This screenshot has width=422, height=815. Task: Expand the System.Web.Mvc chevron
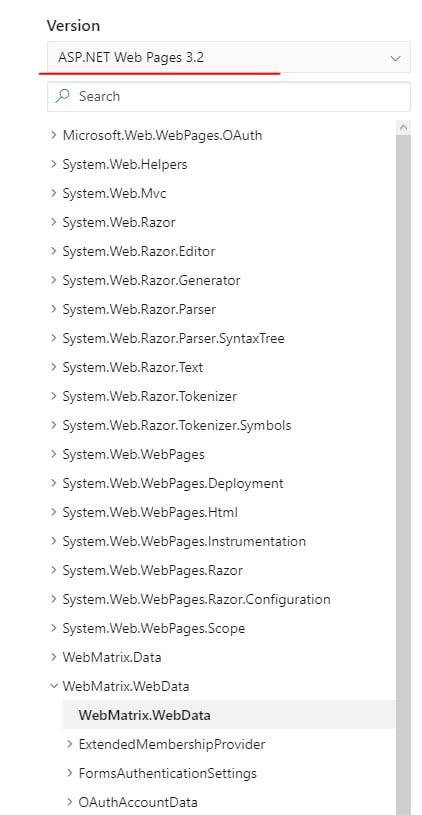[x=54, y=193]
